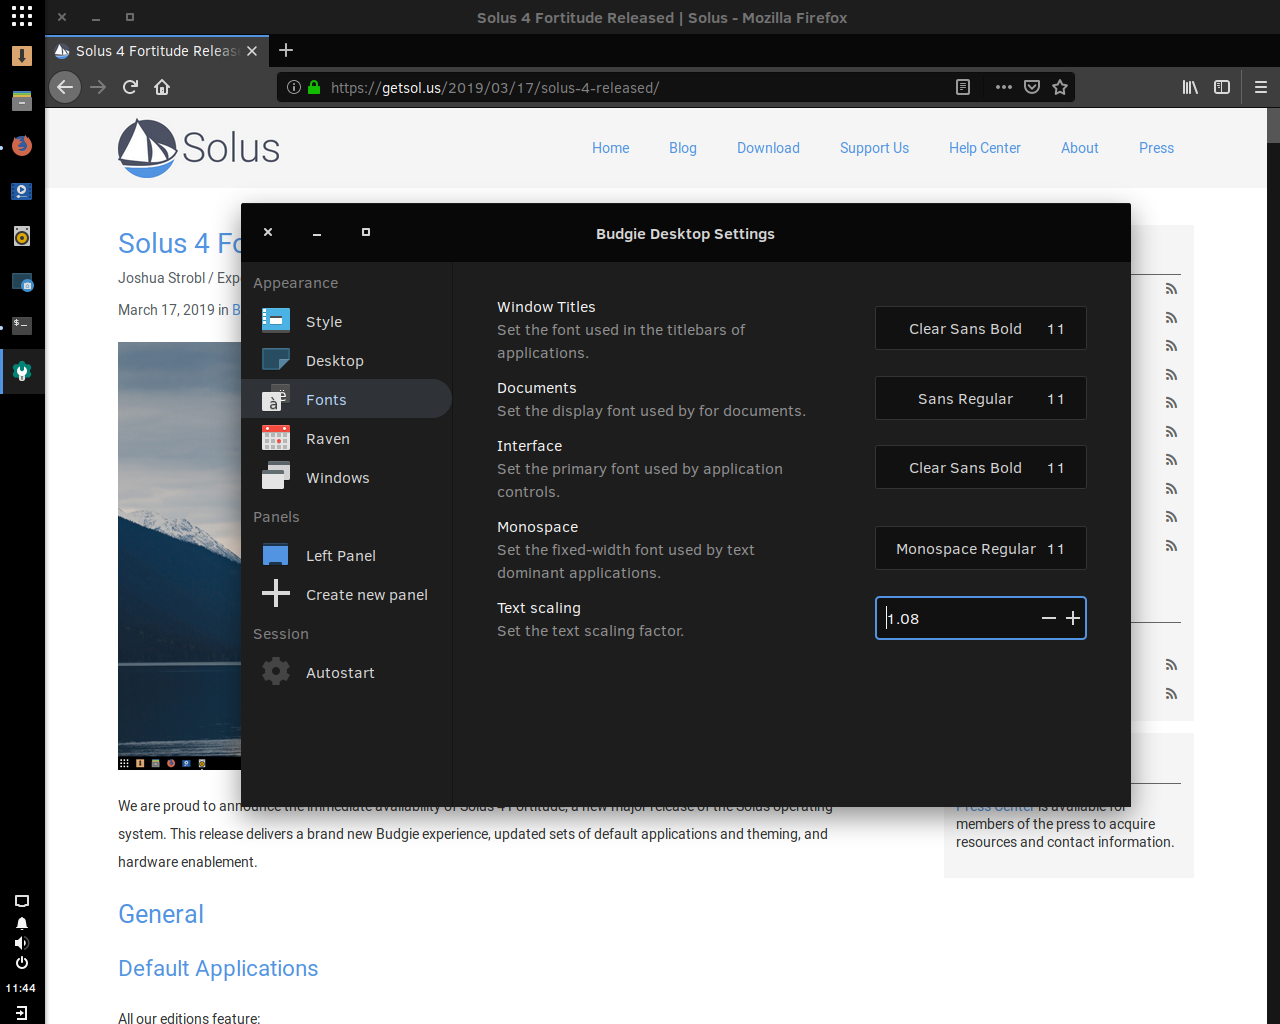The height and width of the screenshot is (1024, 1280).
Task: Open the Firefox hamburger menu
Action: click(x=1260, y=86)
